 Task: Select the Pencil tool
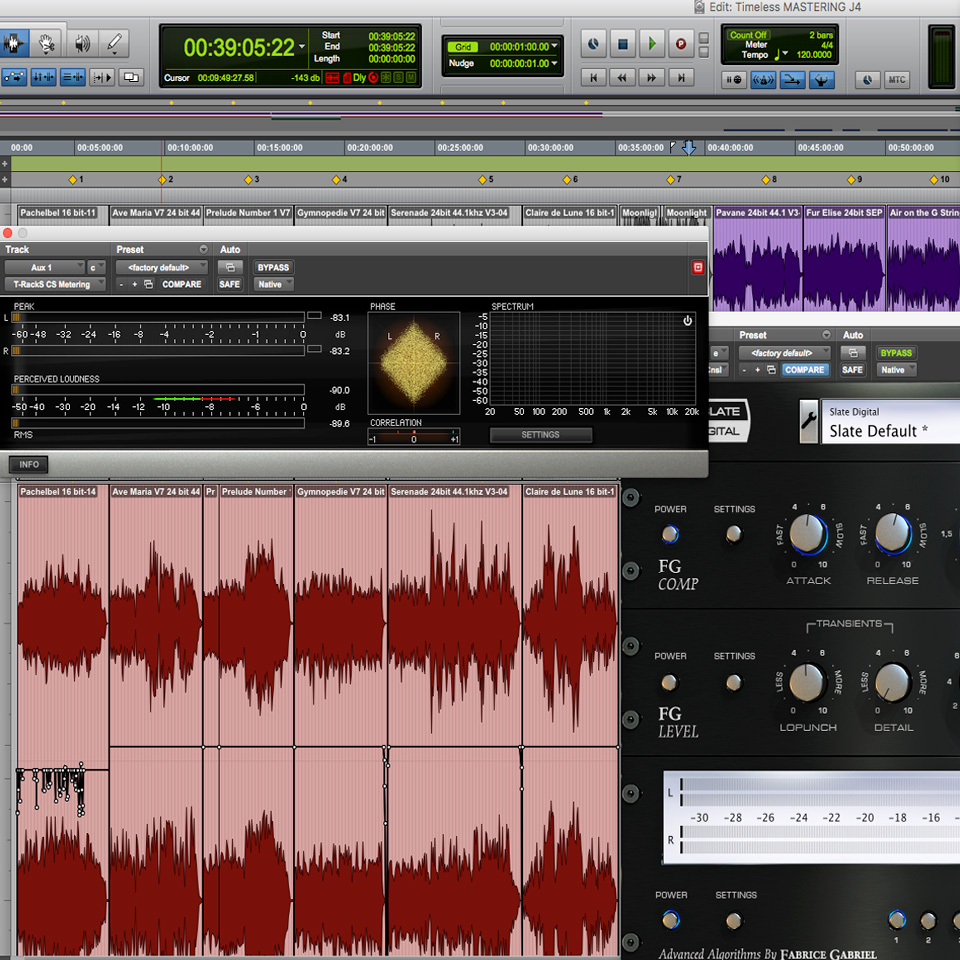(x=114, y=43)
